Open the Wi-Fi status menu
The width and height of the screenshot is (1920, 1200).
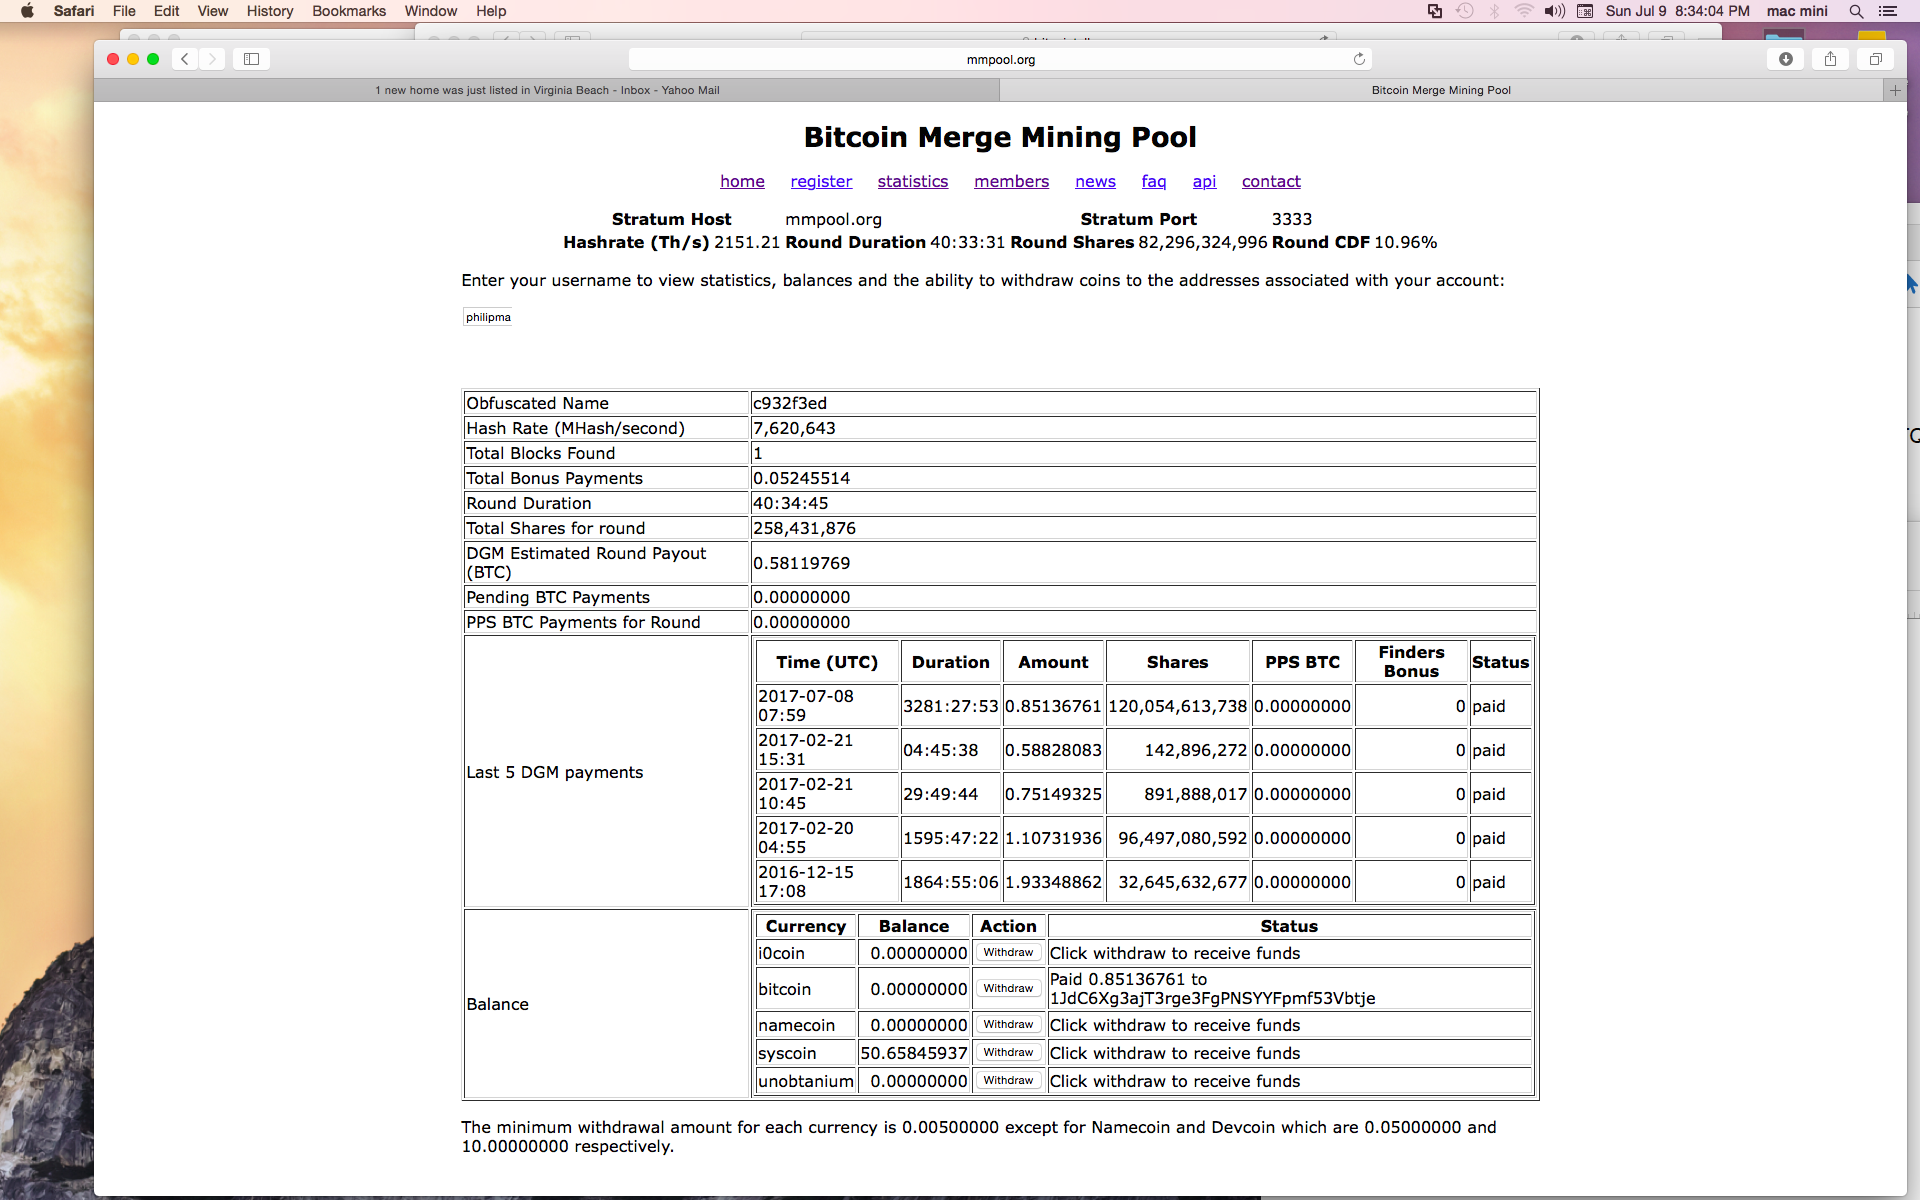pos(1524,11)
